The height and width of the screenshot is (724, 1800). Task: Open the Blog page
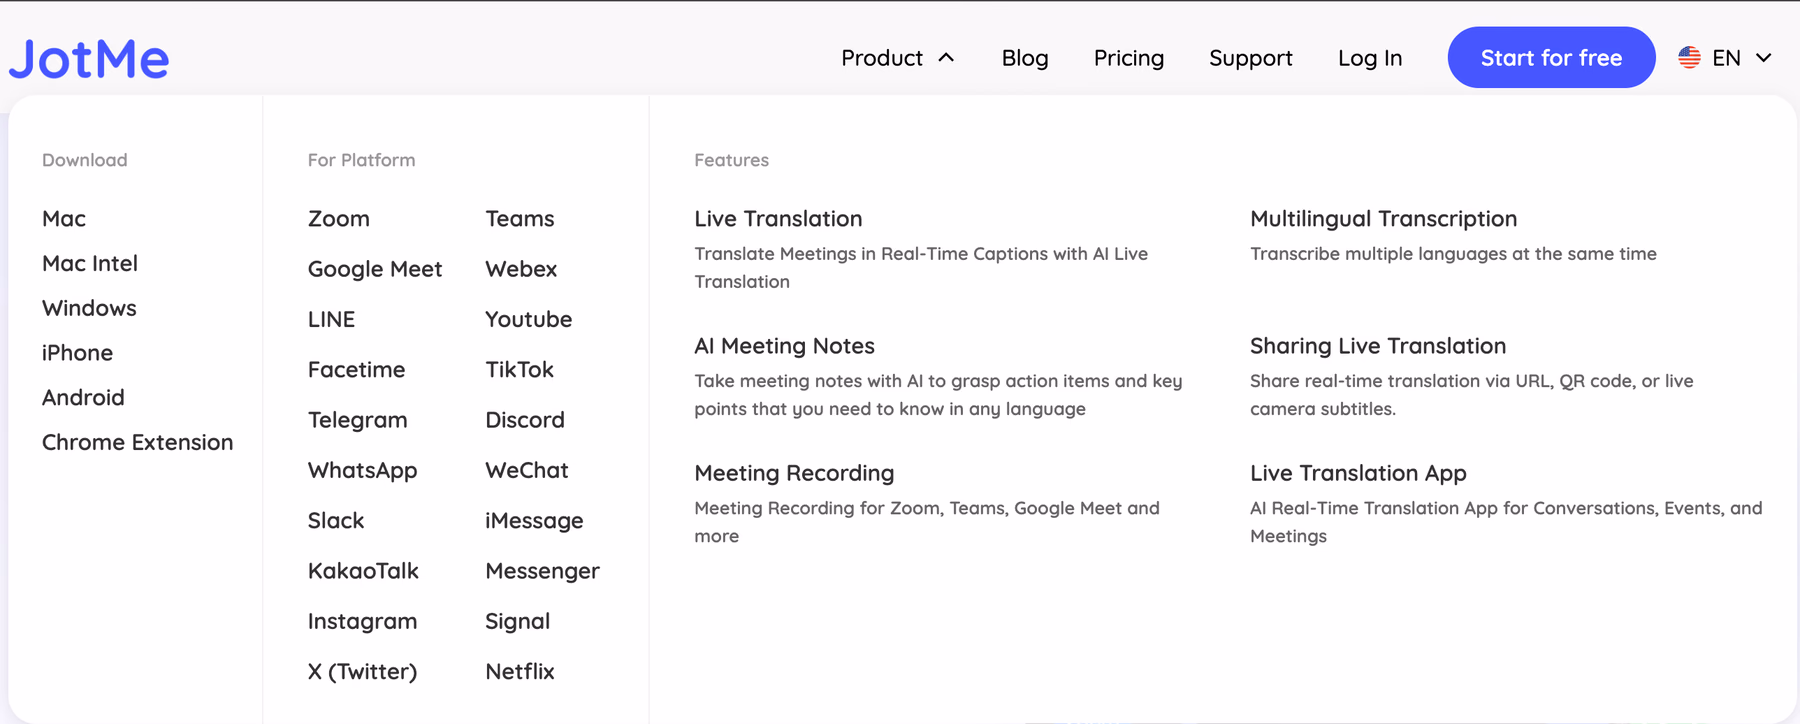point(1025,58)
